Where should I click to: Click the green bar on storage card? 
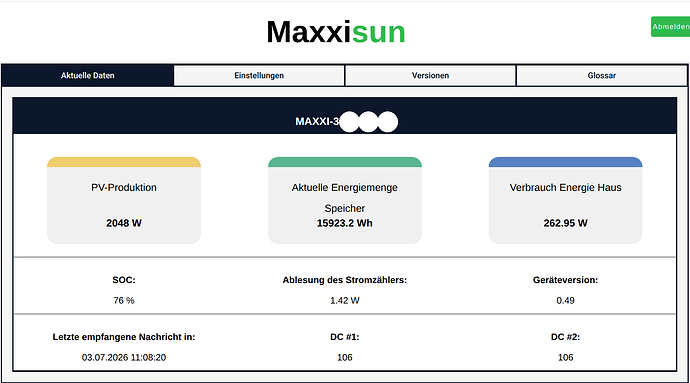pos(345,162)
